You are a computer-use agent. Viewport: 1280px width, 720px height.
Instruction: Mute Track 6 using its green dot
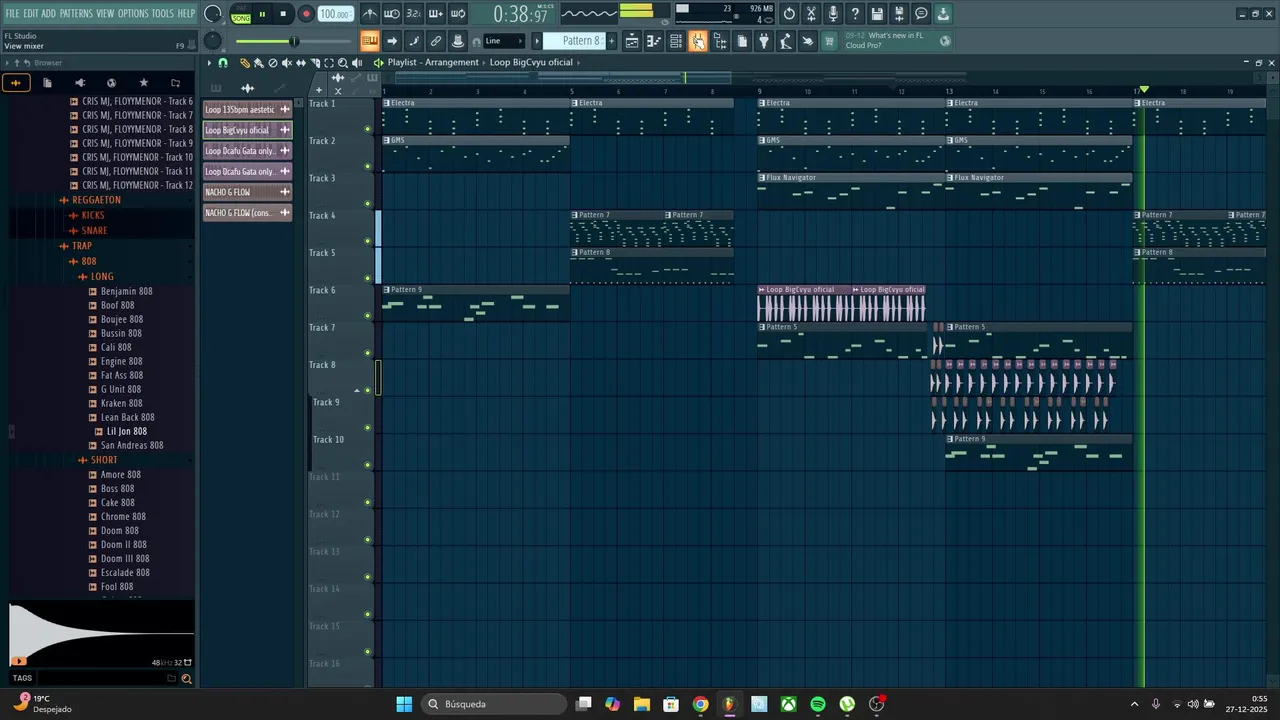tap(368, 315)
